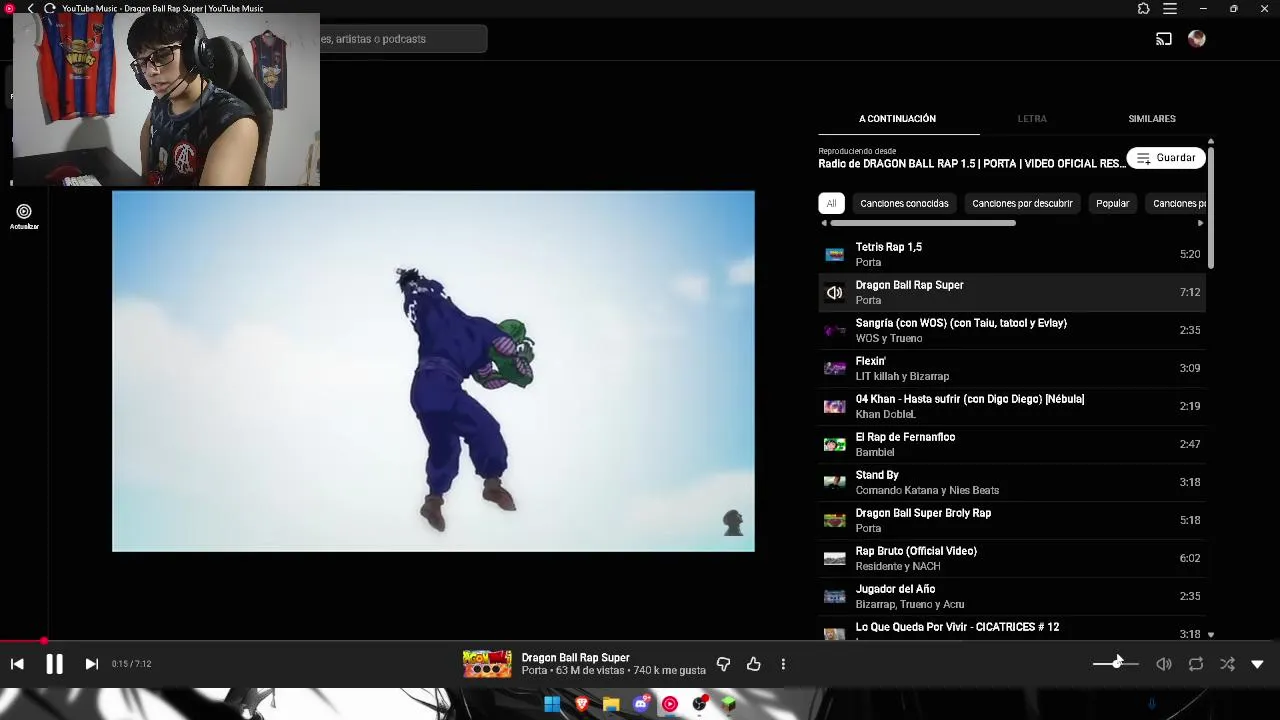This screenshot has width=1280, height=720.
Task: Collapse the player page arrow
Action: 1257,664
